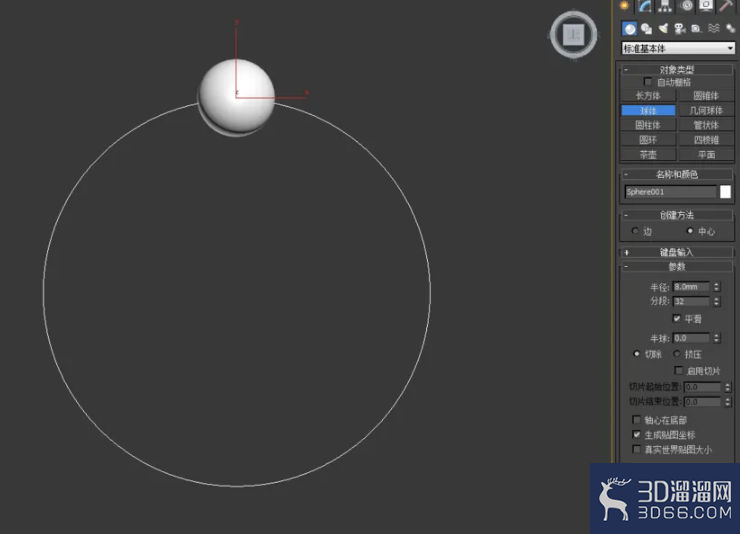Click the ViewCube in the viewport
740x534 pixels.
(x=574, y=35)
